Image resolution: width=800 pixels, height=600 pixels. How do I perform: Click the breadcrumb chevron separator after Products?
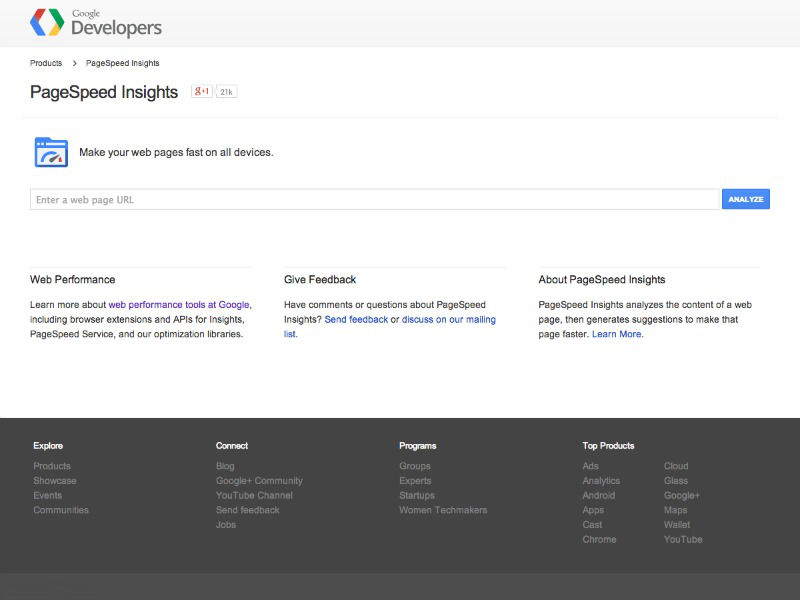[74, 63]
